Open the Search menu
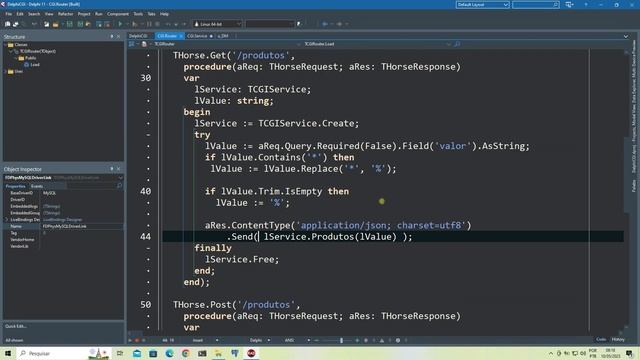640x360 pixels. click(x=34, y=14)
